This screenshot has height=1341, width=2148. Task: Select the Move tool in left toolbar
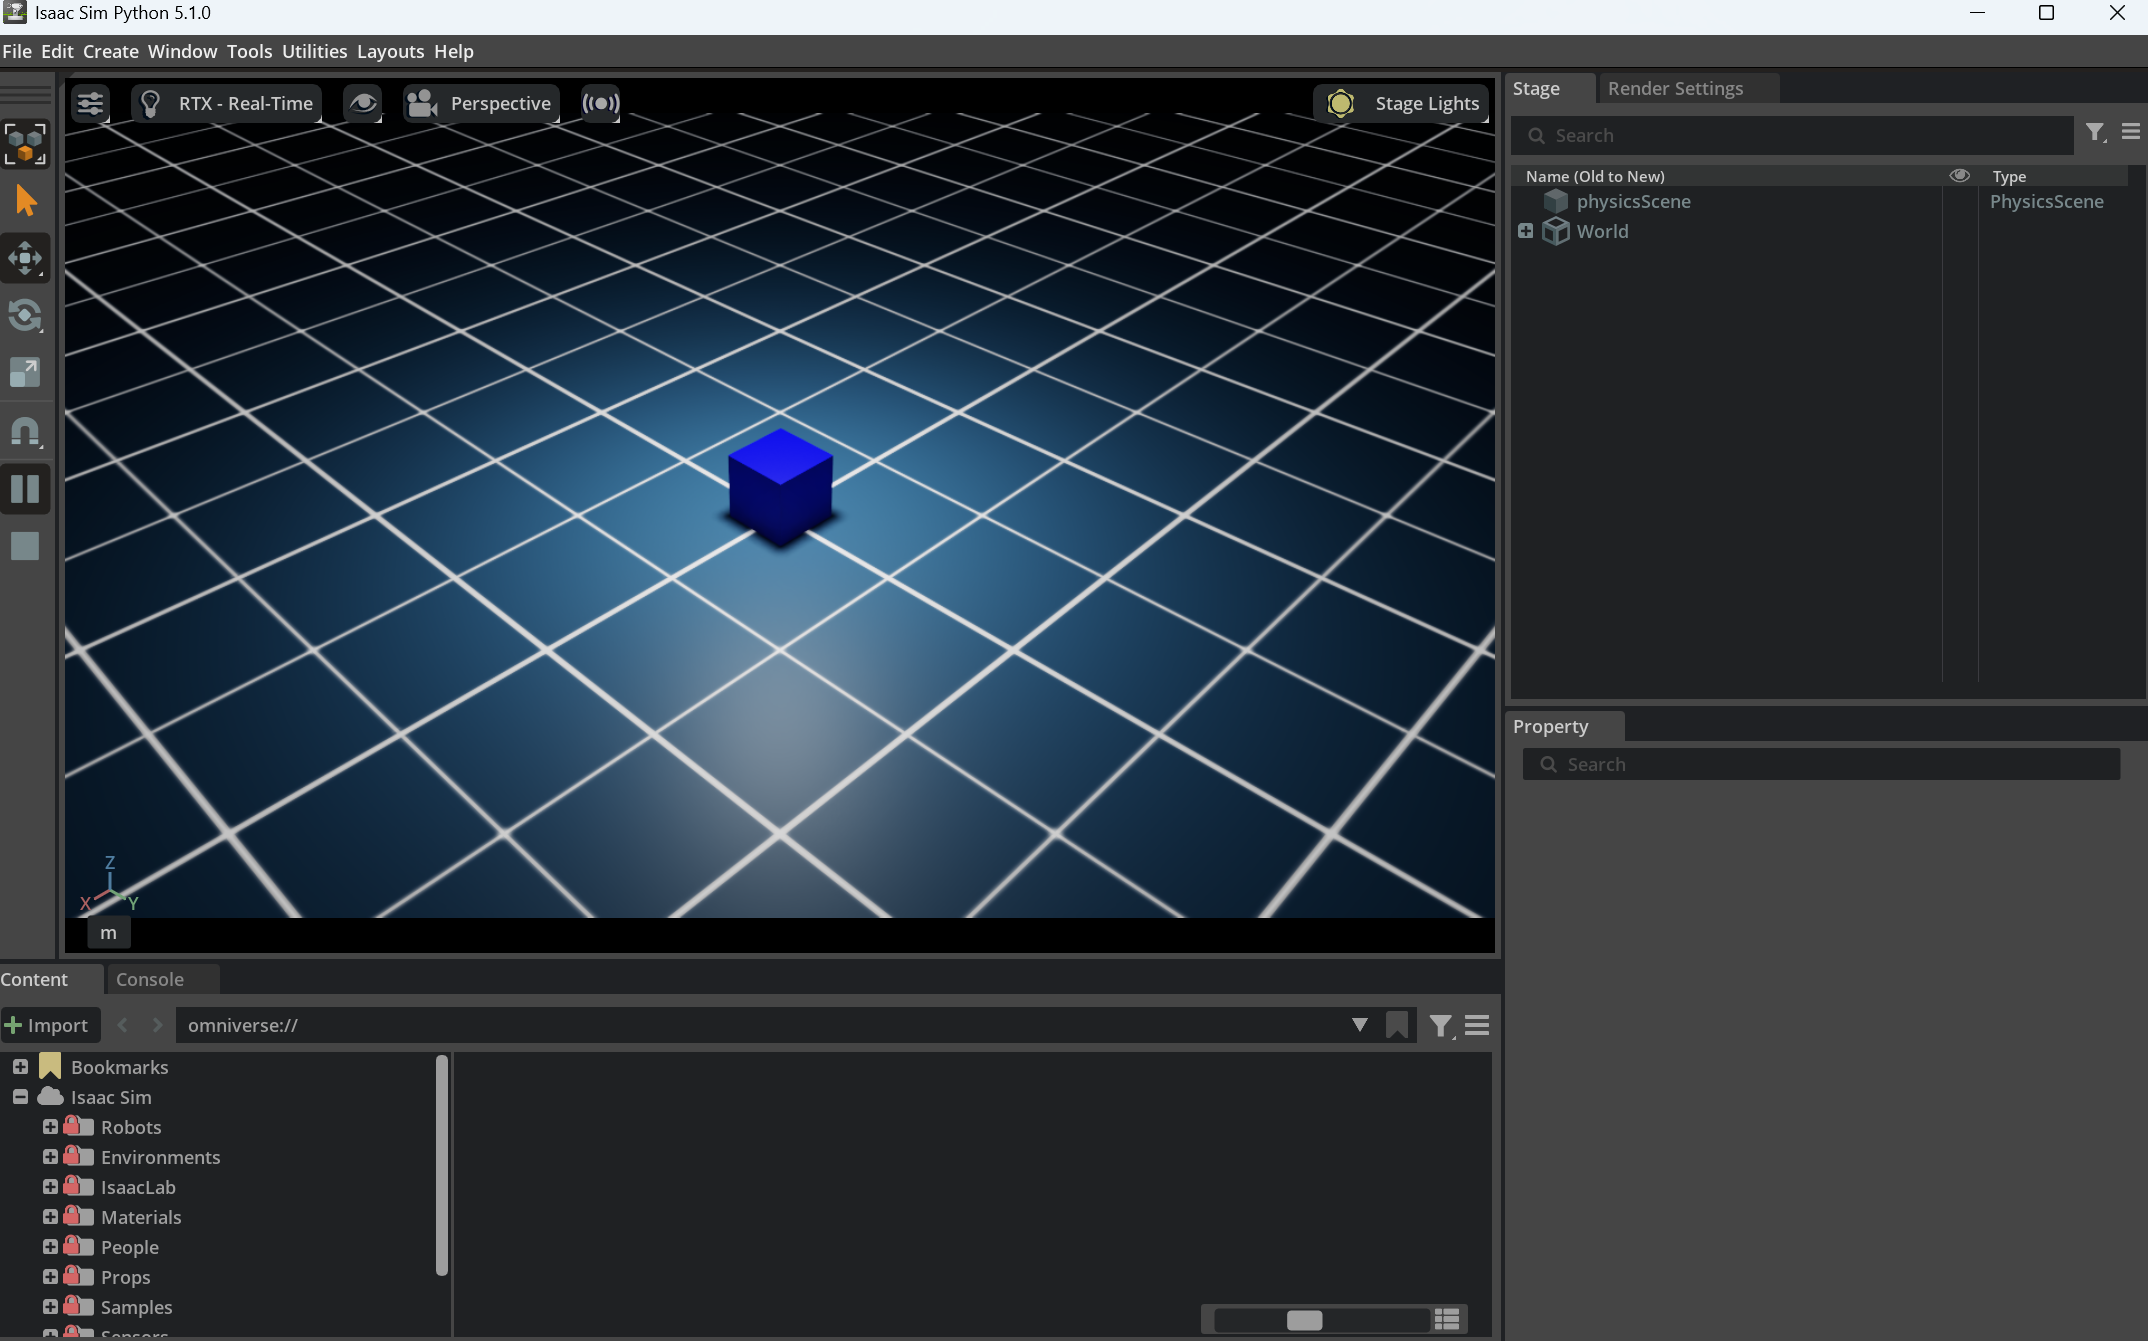coord(25,258)
